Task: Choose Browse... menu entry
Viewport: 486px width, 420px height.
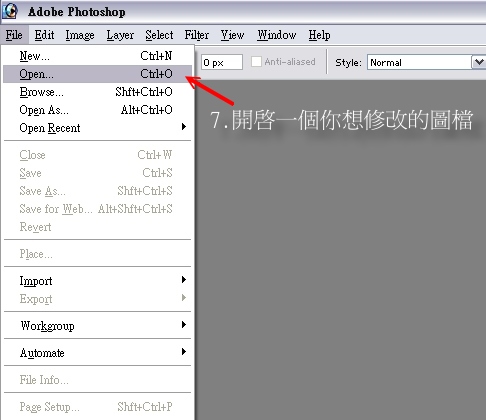Action: pyautogui.click(x=97, y=92)
